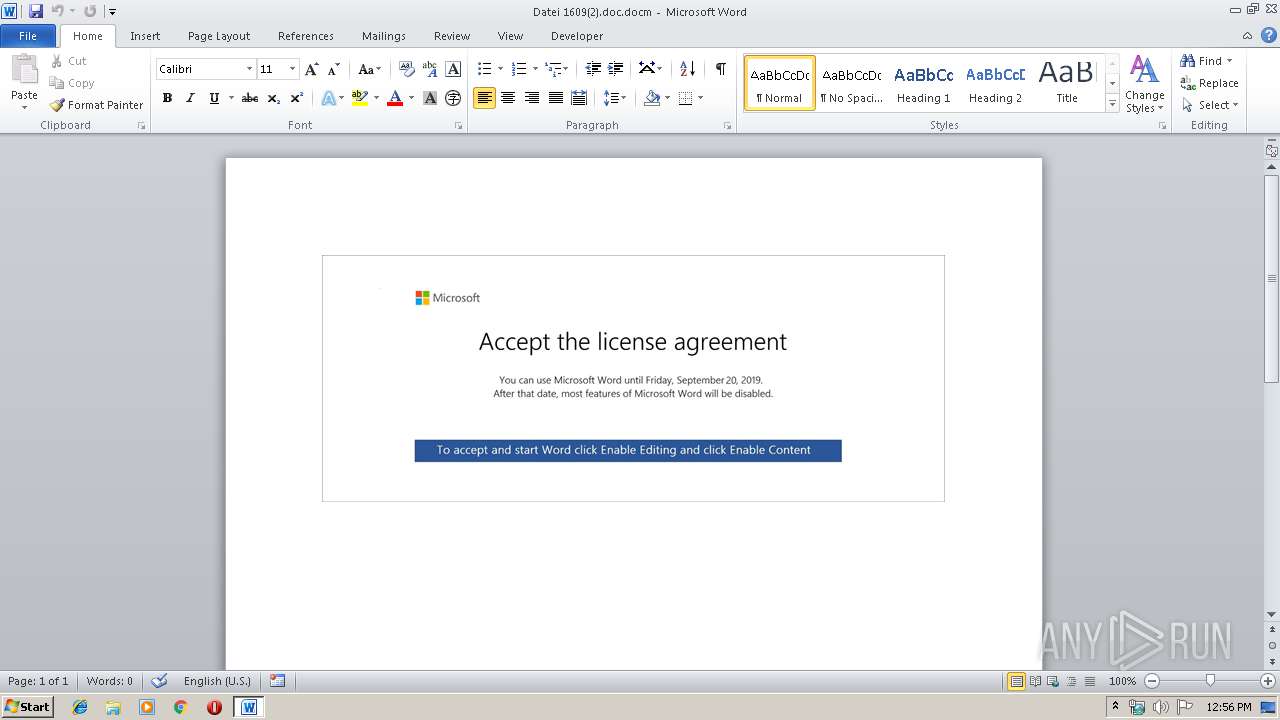Toggle Italic formatting
1280x720 pixels.
[x=190, y=98]
